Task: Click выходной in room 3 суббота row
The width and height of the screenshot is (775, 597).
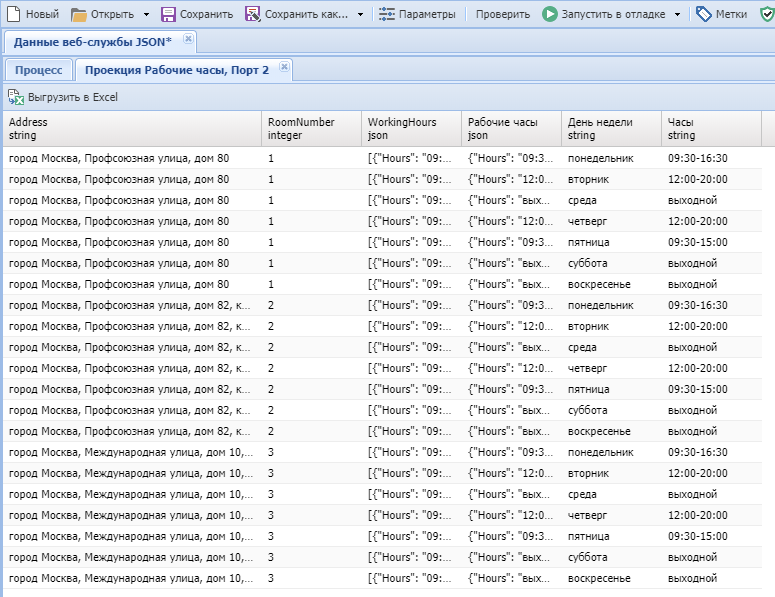Action: point(692,557)
